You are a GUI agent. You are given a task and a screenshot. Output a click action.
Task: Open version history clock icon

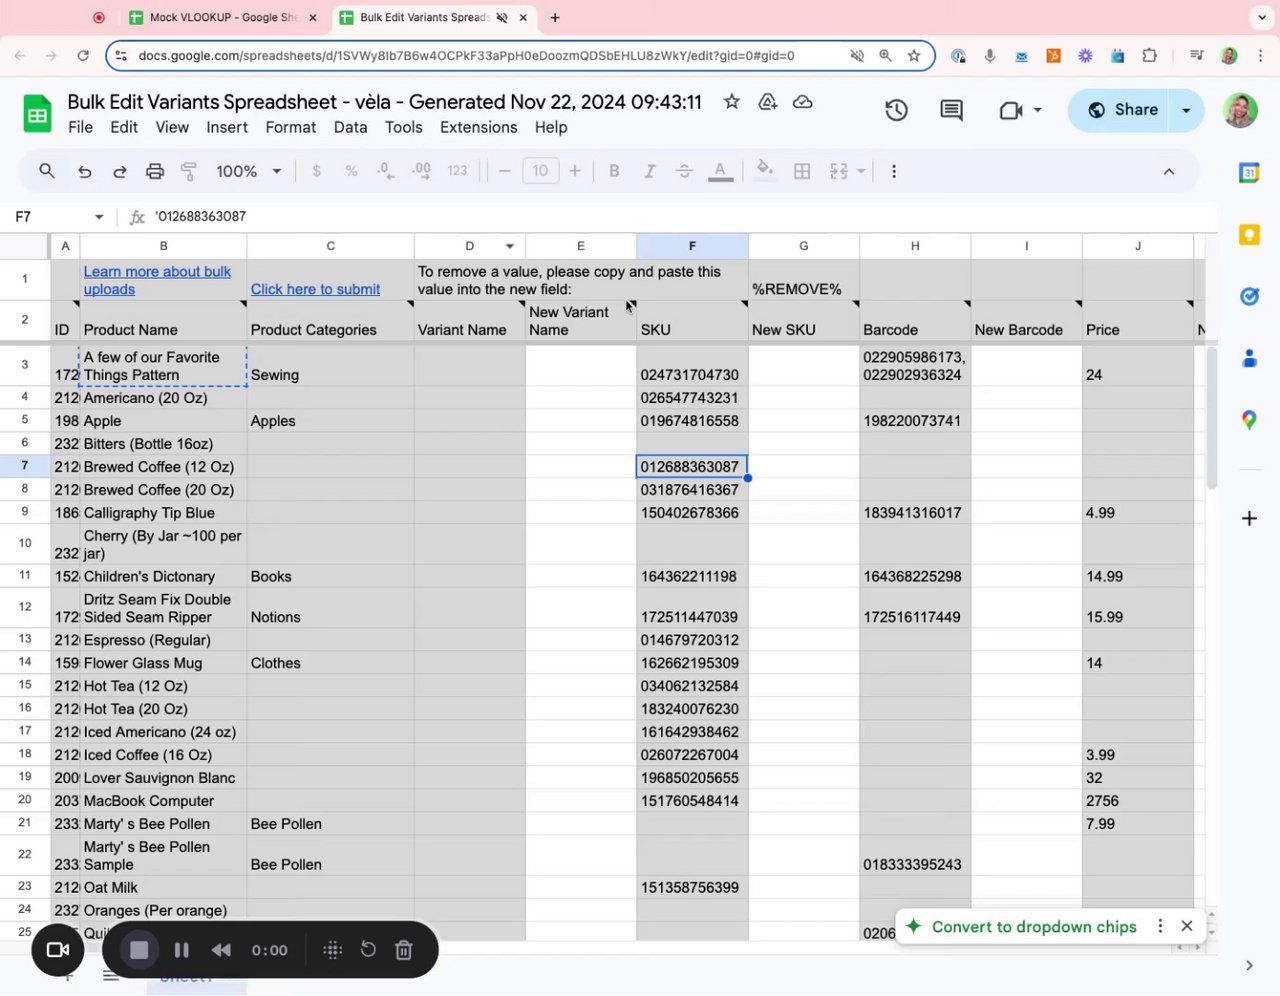click(x=896, y=110)
